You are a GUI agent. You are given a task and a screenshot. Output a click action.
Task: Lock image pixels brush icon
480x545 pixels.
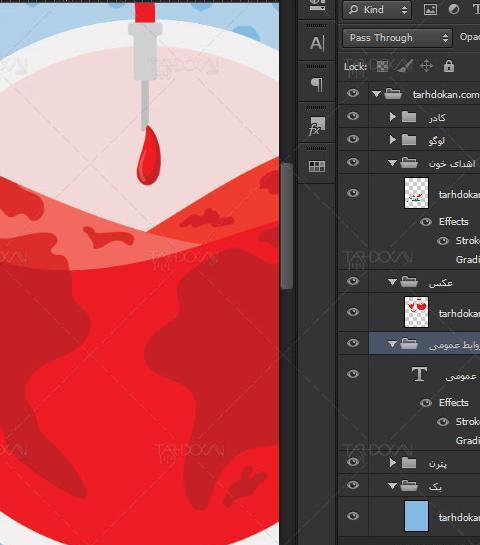click(x=405, y=66)
